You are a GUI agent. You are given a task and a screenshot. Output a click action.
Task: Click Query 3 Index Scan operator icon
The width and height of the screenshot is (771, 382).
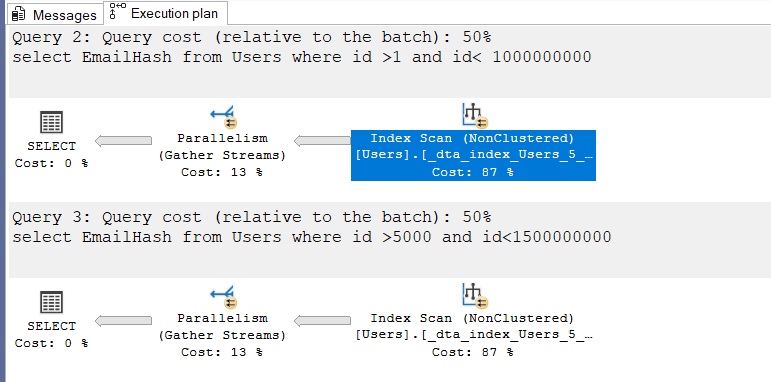[x=474, y=296]
